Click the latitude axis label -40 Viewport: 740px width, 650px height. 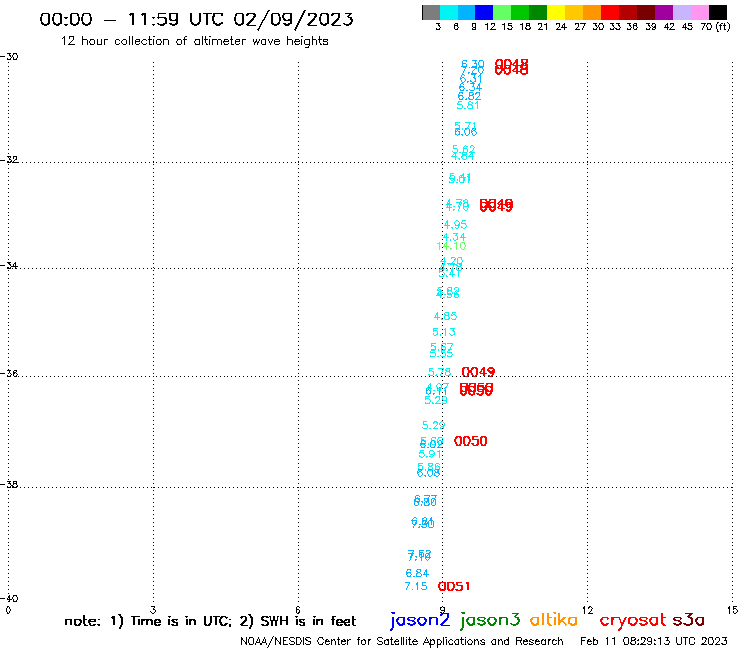pyautogui.click(x=9, y=599)
